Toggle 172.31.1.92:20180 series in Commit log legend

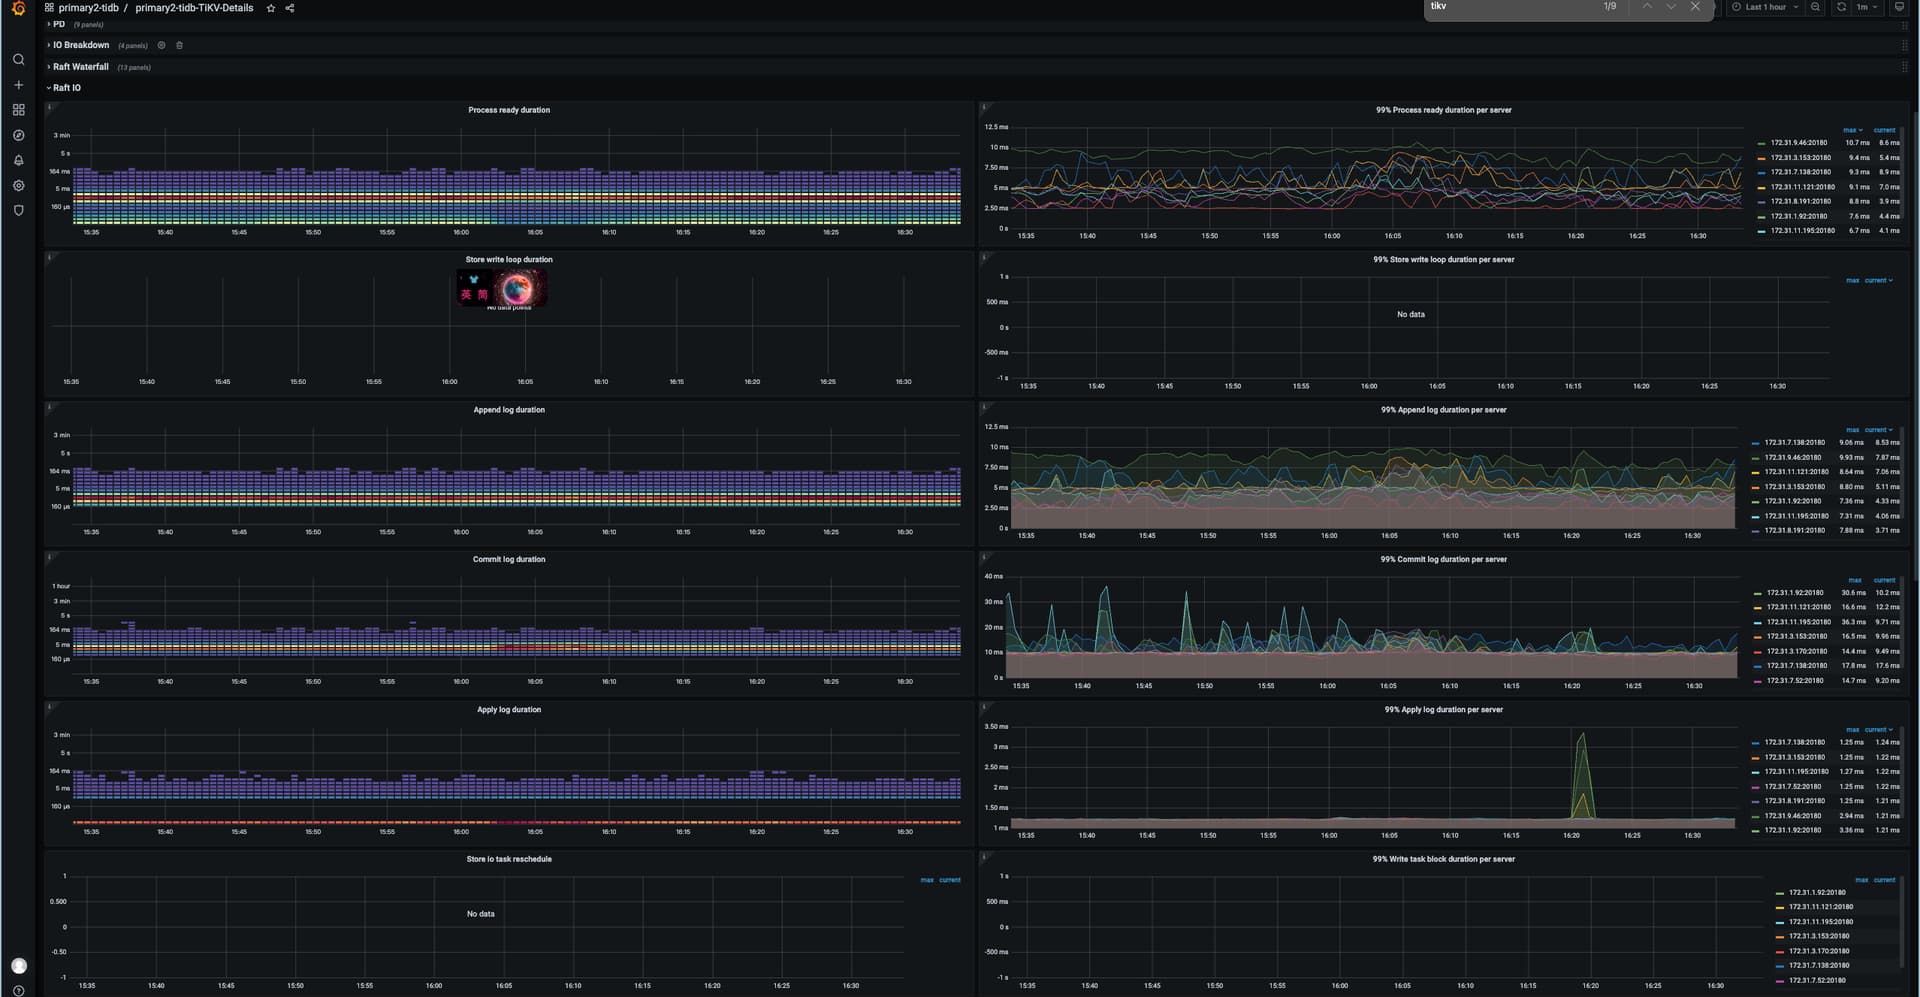[x=1794, y=593]
